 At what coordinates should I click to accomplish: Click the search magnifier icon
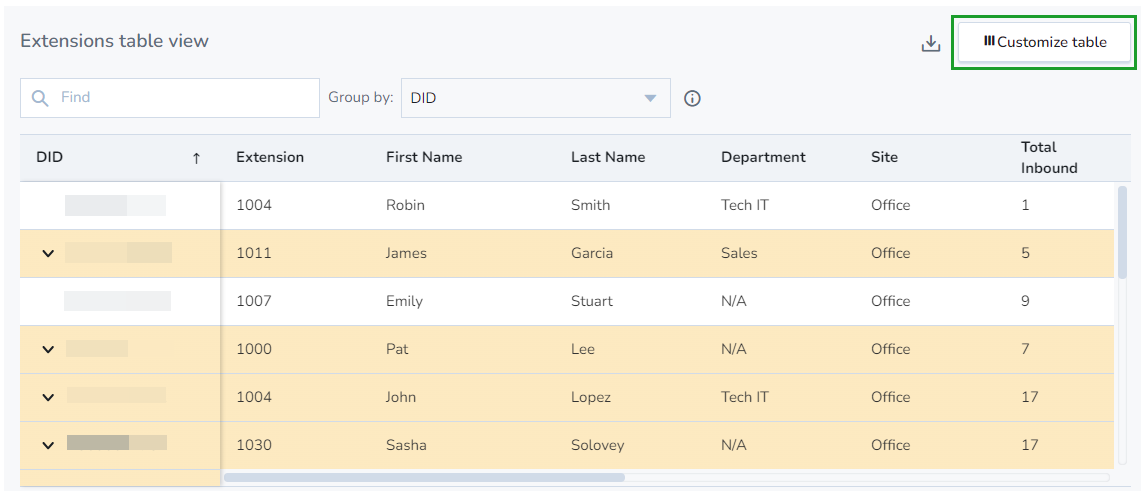pos(41,97)
